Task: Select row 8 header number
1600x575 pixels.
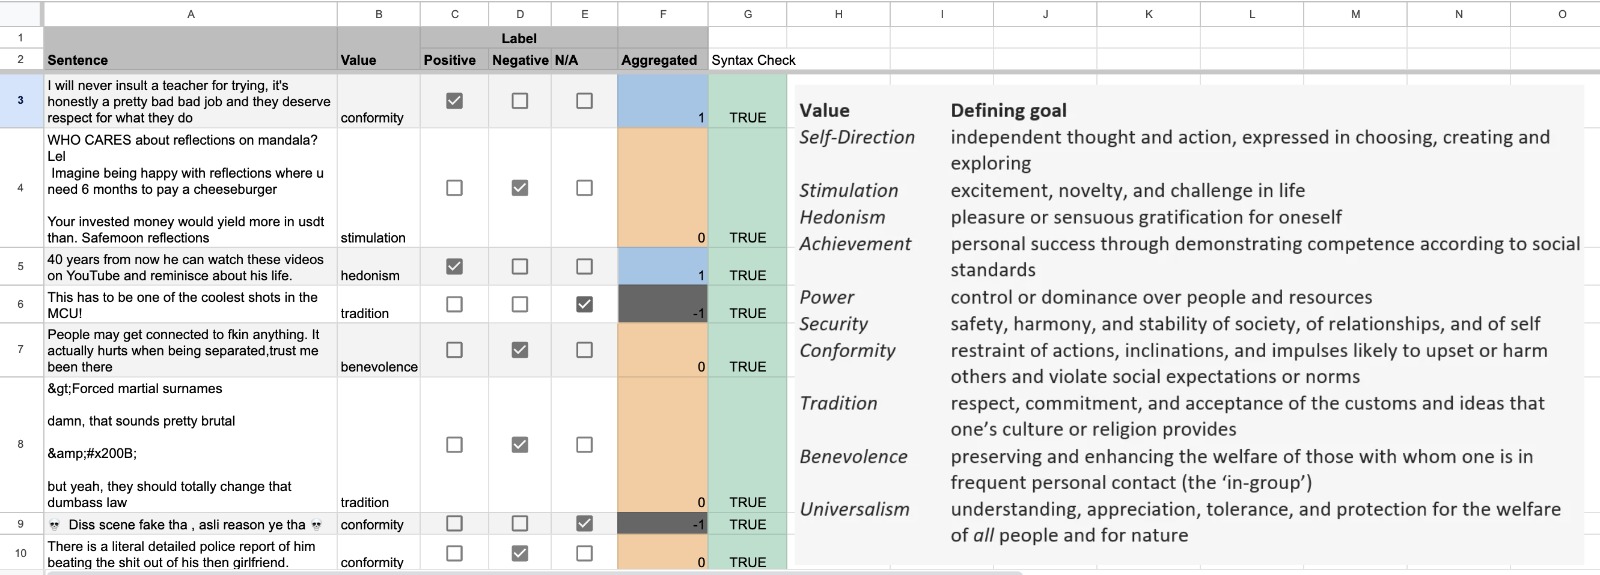Action: [x=20, y=444]
